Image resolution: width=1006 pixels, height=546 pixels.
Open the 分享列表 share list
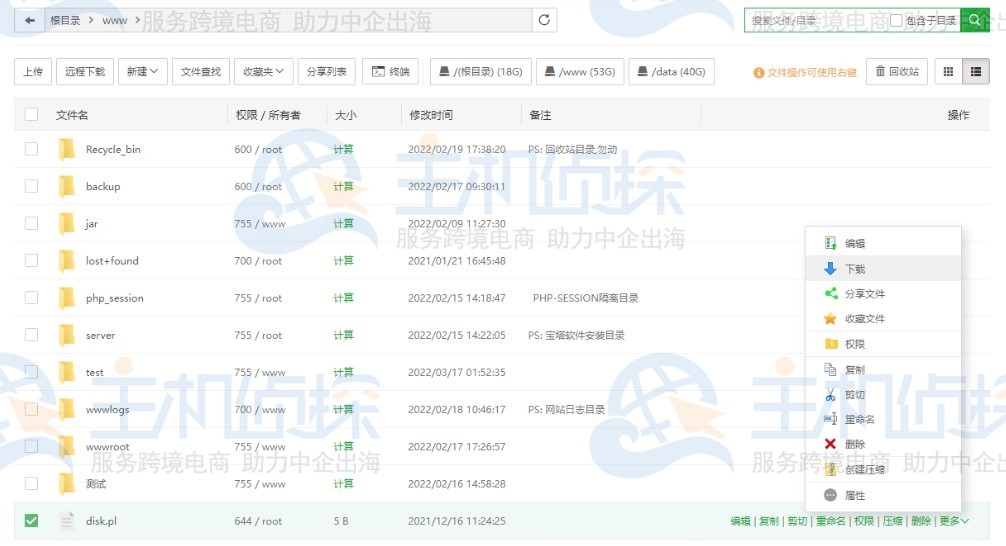coord(327,72)
